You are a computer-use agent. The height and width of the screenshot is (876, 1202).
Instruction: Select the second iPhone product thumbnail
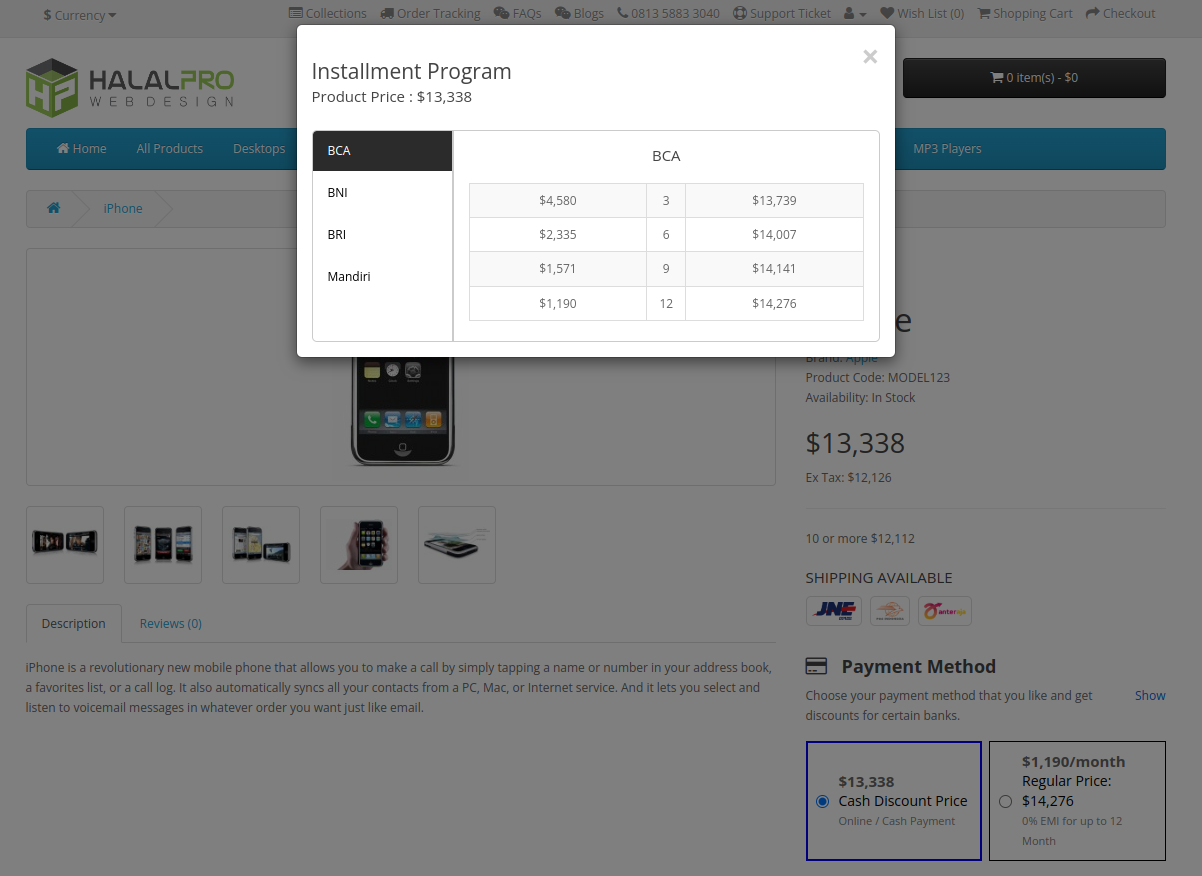(163, 544)
